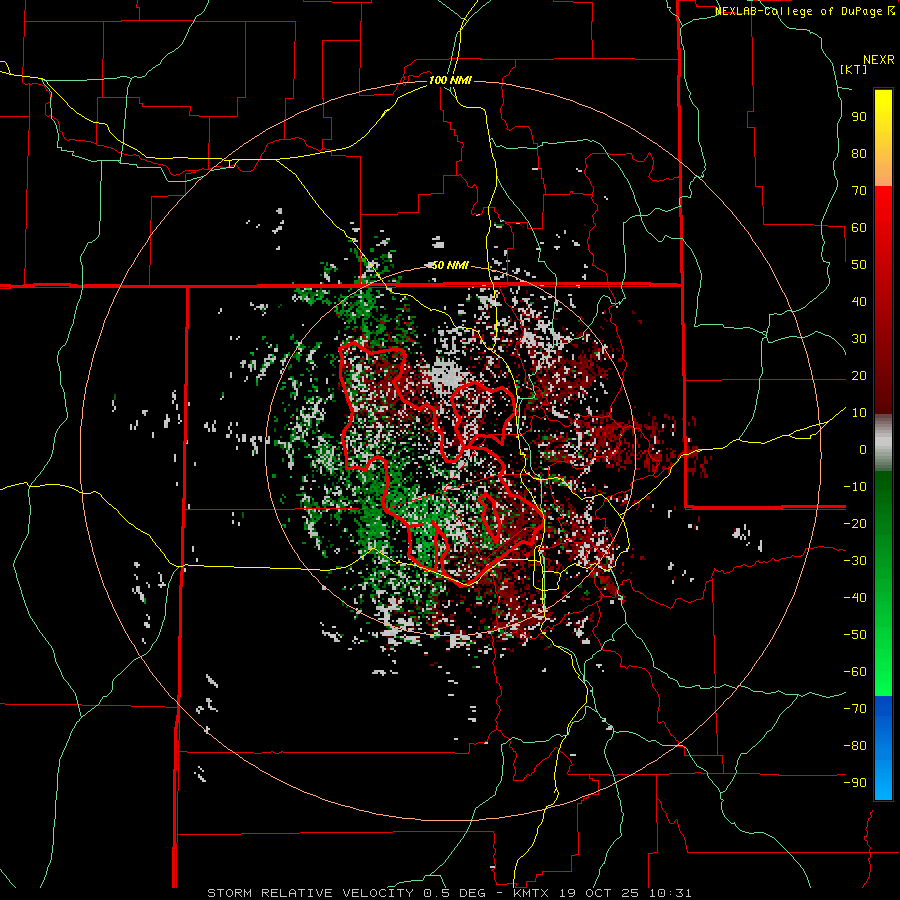Screen dimensions: 900x900
Task: Select the 0 value on the velocity scale
Action: tap(863, 450)
